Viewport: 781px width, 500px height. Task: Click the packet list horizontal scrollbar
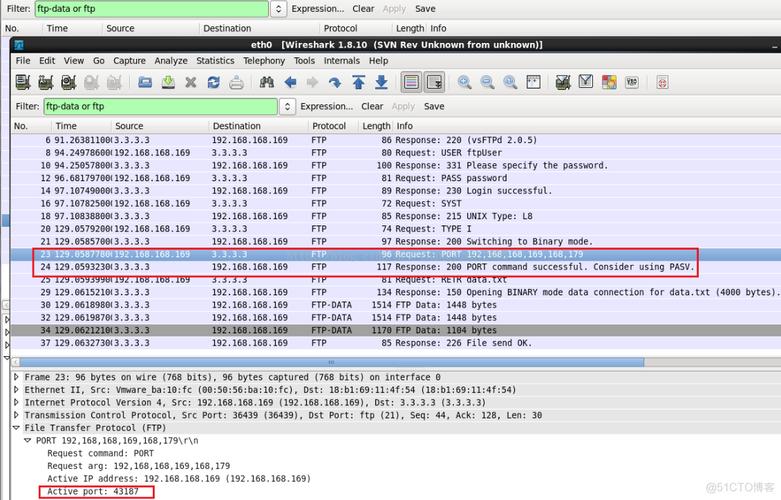click(x=331, y=362)
